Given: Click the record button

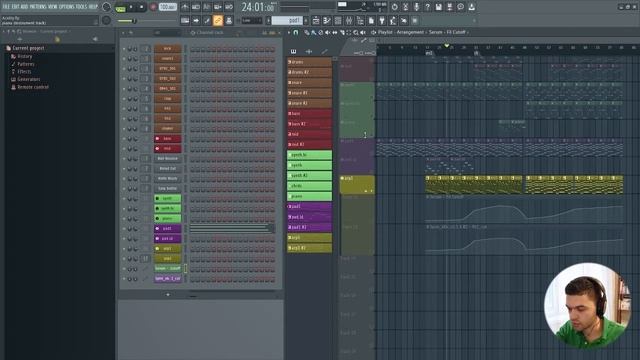Looking at the screenshot, I should [x=153, y=7].
